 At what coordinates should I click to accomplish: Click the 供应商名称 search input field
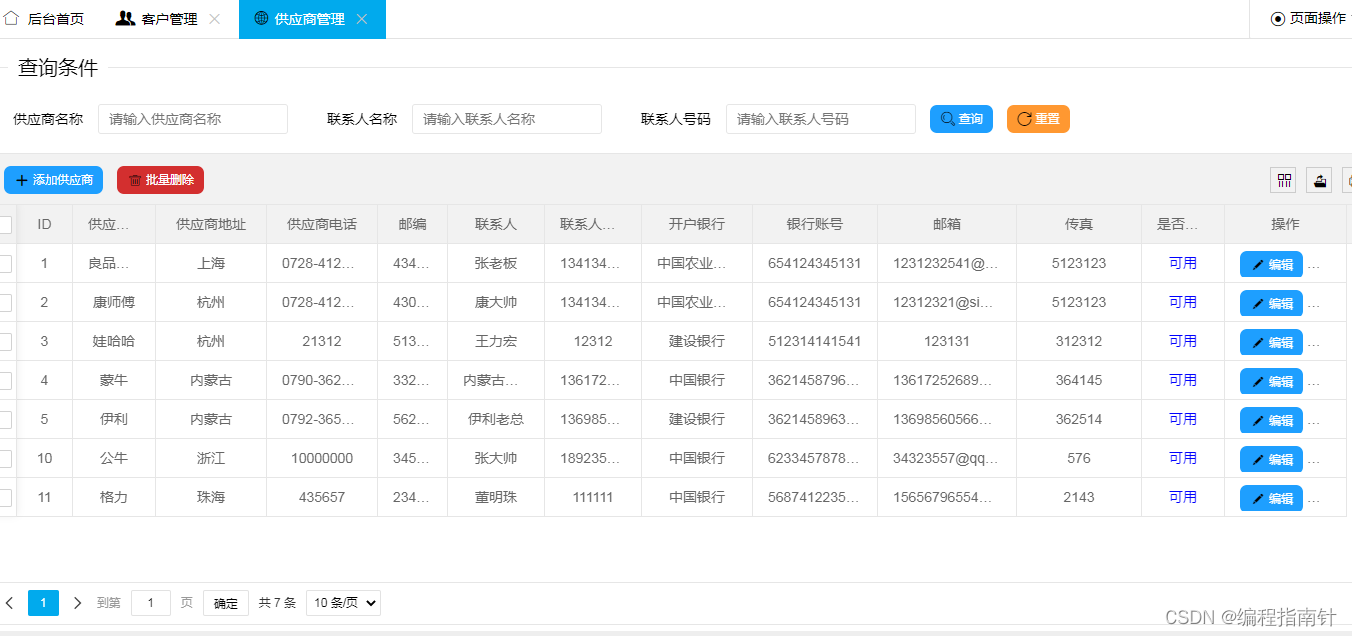pyautogui.click(x=192, y=119)
